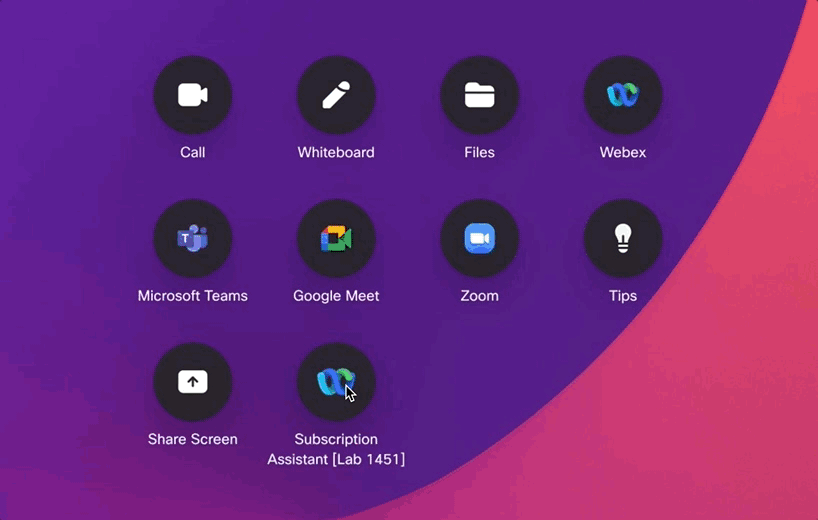Click the "Call" text label
This screenshot has height=520, width=818.
(193, 153)
